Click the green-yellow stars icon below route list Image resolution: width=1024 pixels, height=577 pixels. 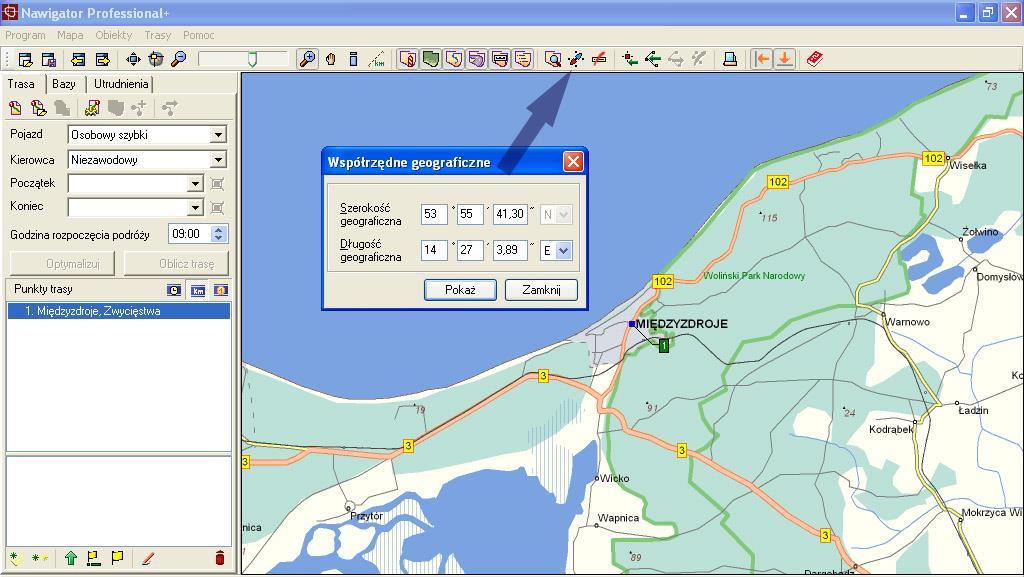(x=39, y=558)
